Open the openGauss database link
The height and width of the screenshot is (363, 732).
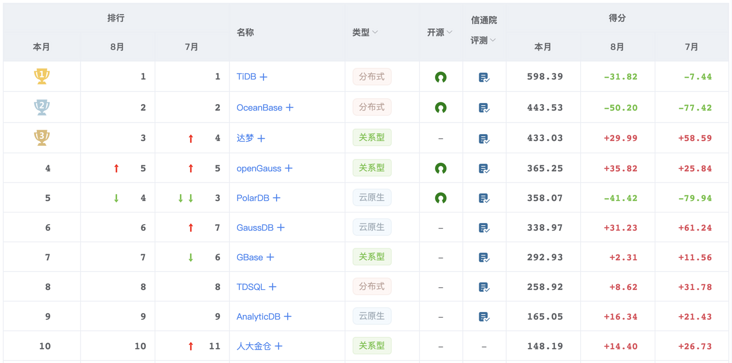[x=259, y=168]
